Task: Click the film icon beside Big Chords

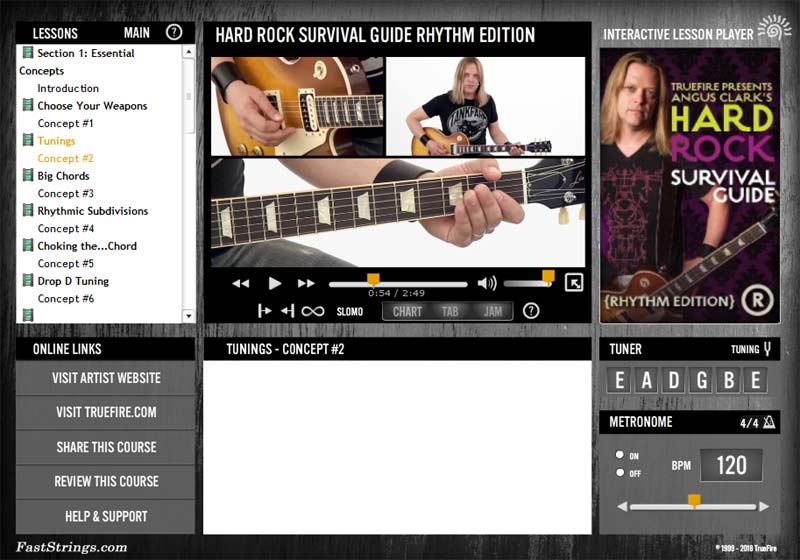Action: click(x=28, y=175)
